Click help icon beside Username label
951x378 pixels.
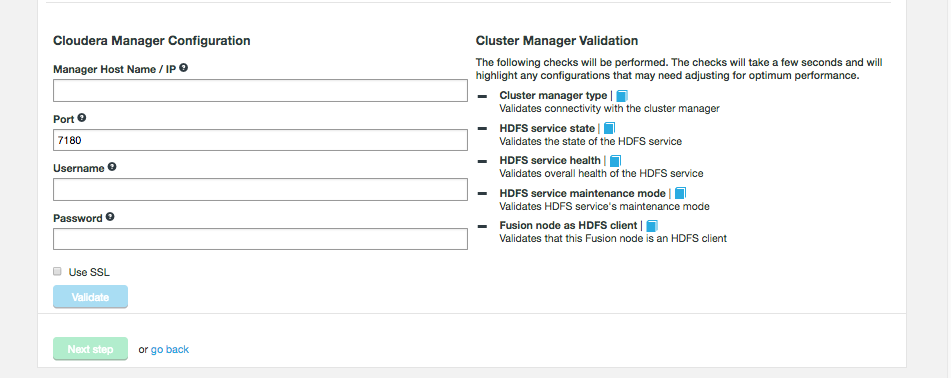point(112,167)
